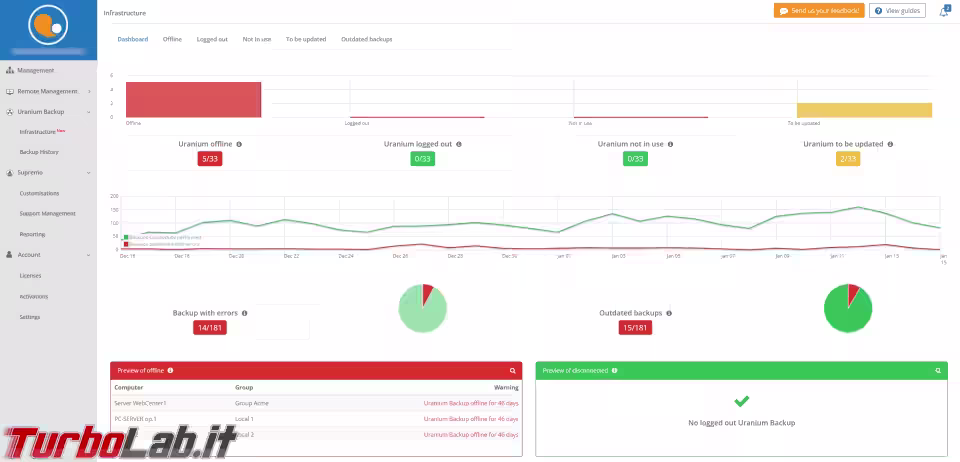Click info icon in Preview of offline header
Screen dimensions: 960x462
click(x=170, y=370)
